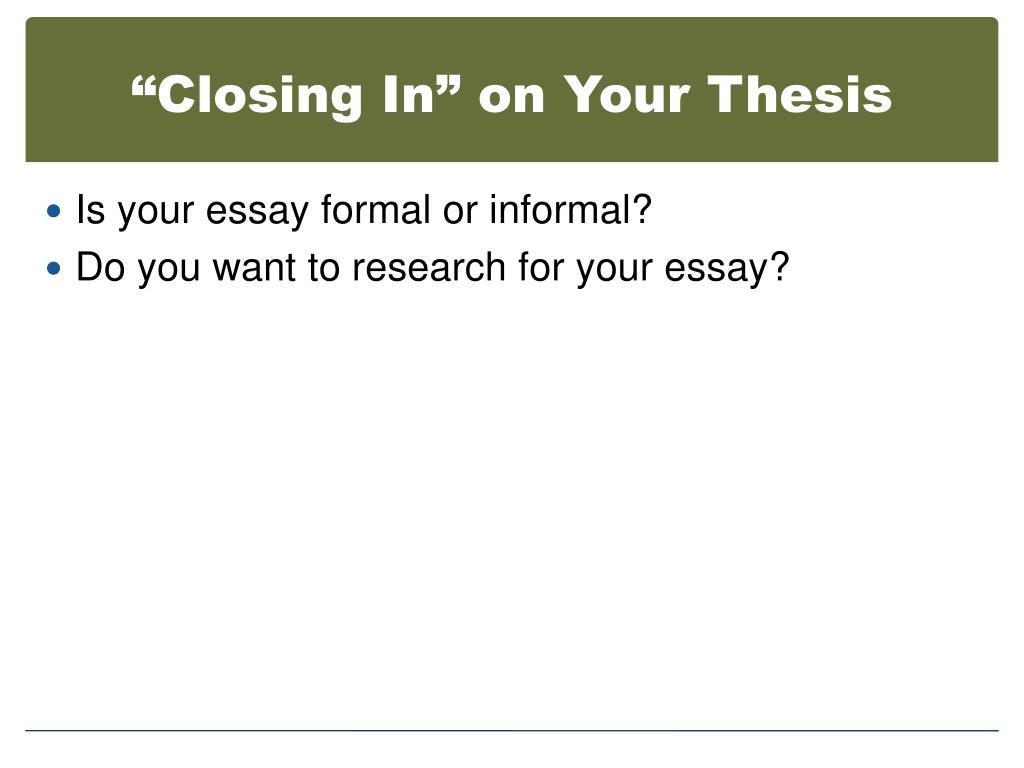The image size is (1024, 768).
Task: Select the line "Do you want to research for your essay?"
Action: (433, 268)
